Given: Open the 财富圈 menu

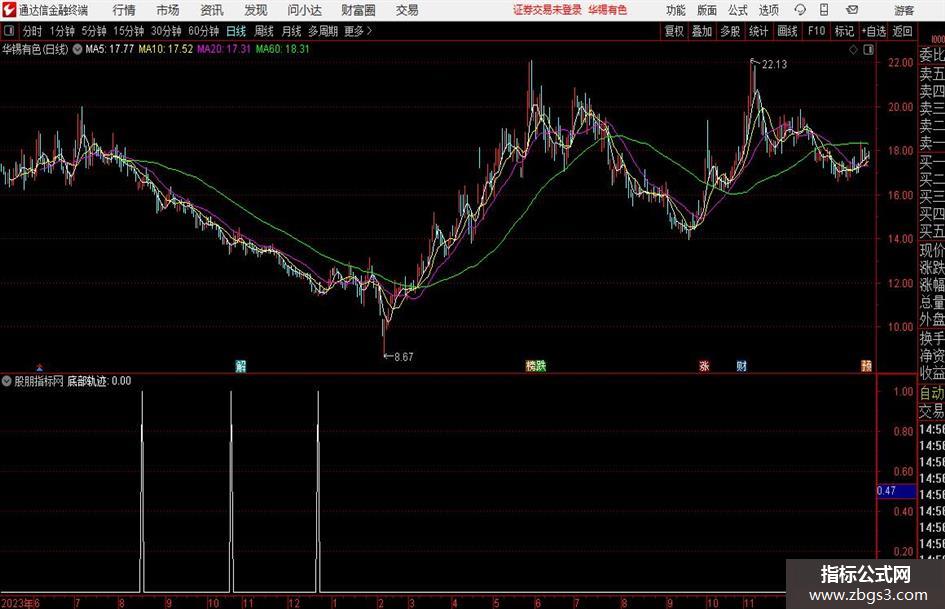Looking at the screenshot, I should [358, 10].
